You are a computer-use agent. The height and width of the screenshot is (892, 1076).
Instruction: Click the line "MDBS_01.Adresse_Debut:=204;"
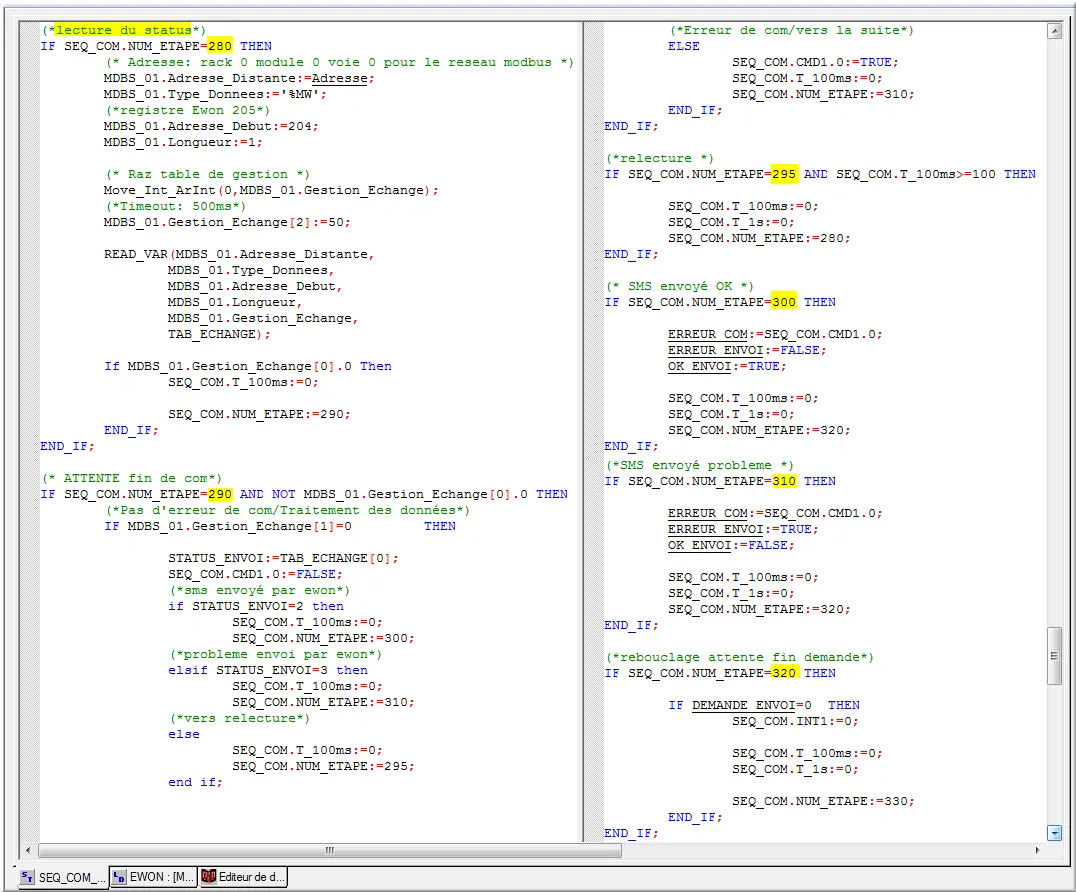click(211, 126)
